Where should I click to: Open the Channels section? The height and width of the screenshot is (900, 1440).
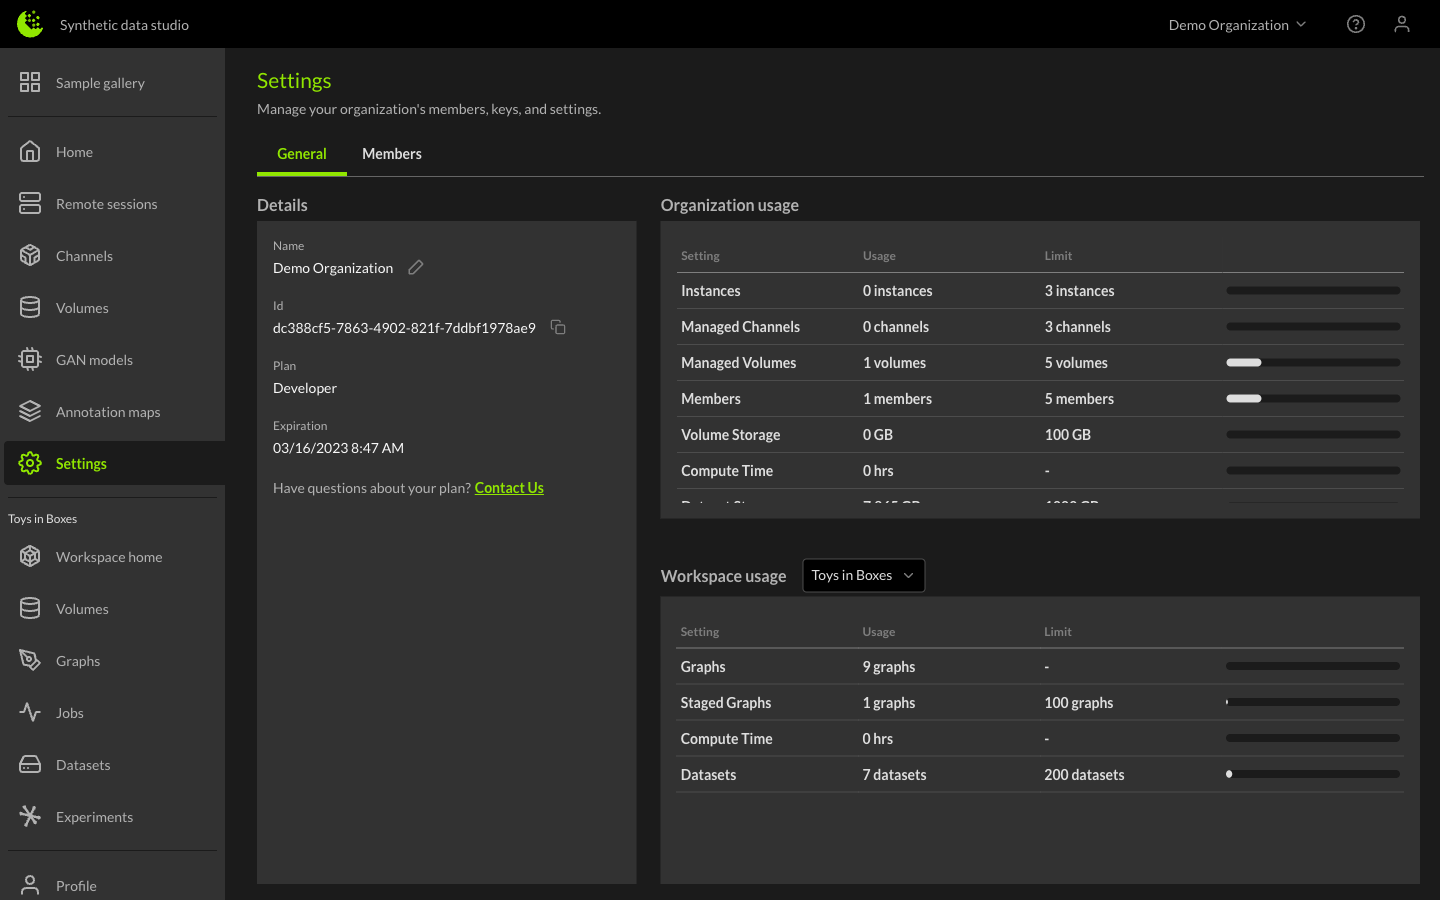point(85,255)
